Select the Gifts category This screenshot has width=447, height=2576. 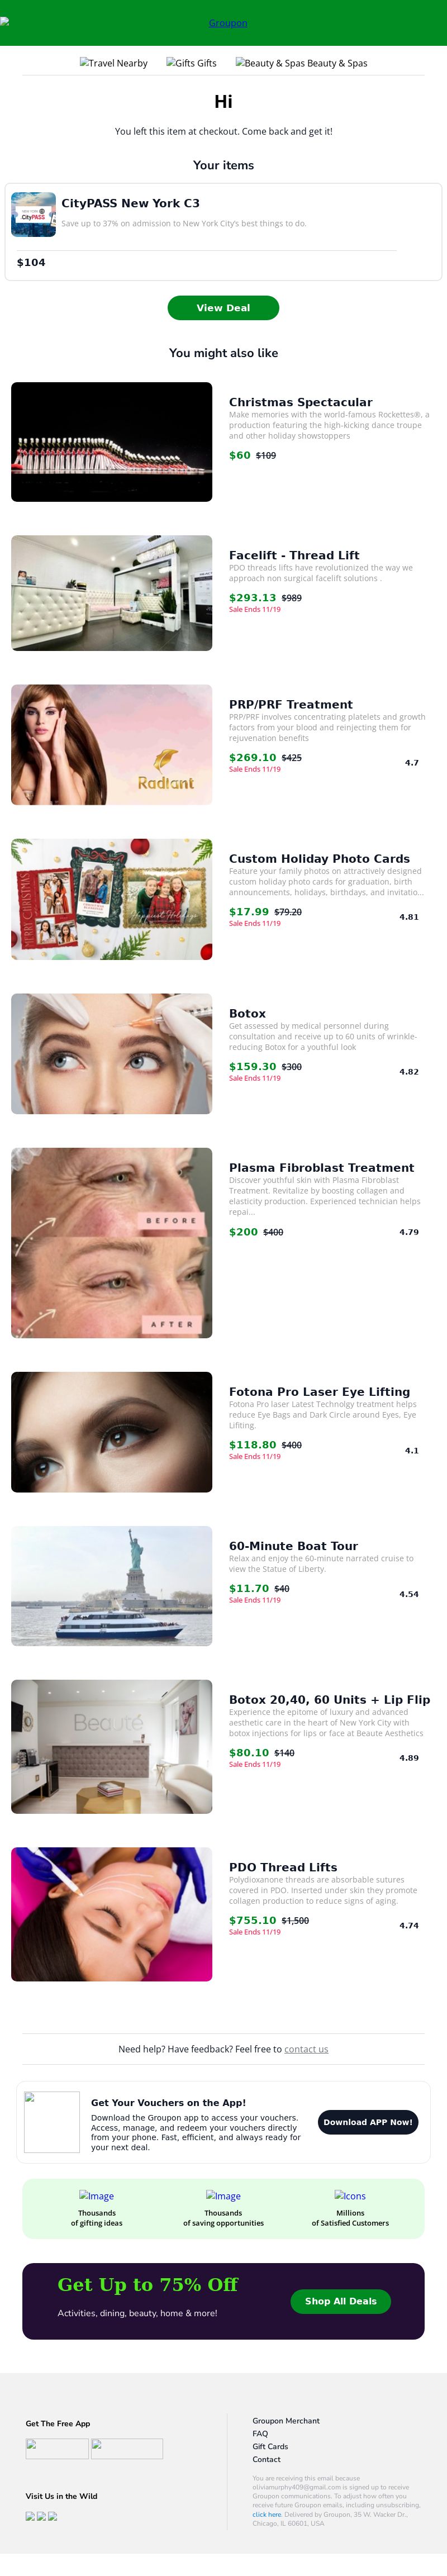pyautogui.click(x=191, y=63)
